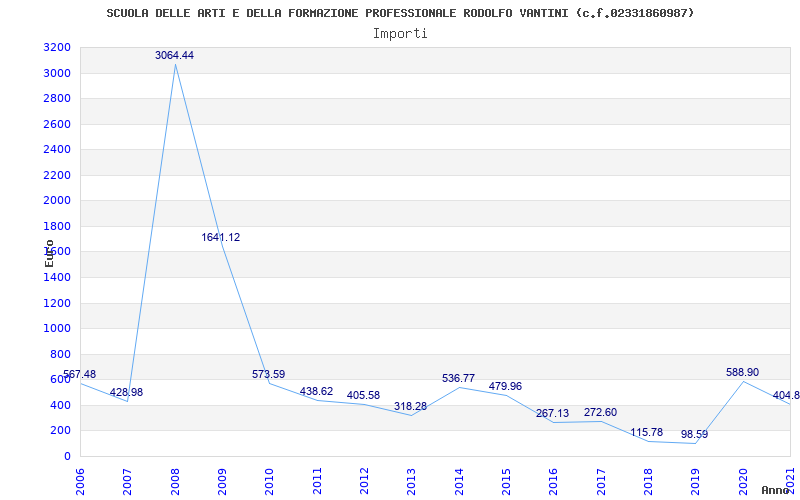Click the 1200 y-axis tick label
Viewport: 800px width, 500px height.
57,303
